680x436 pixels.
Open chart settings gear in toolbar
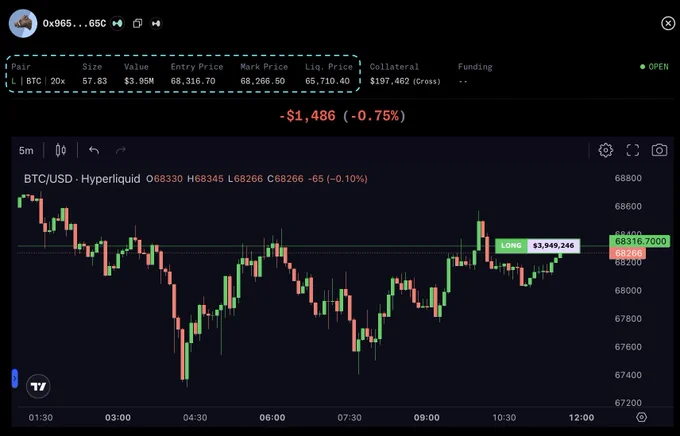click(606, 150)
